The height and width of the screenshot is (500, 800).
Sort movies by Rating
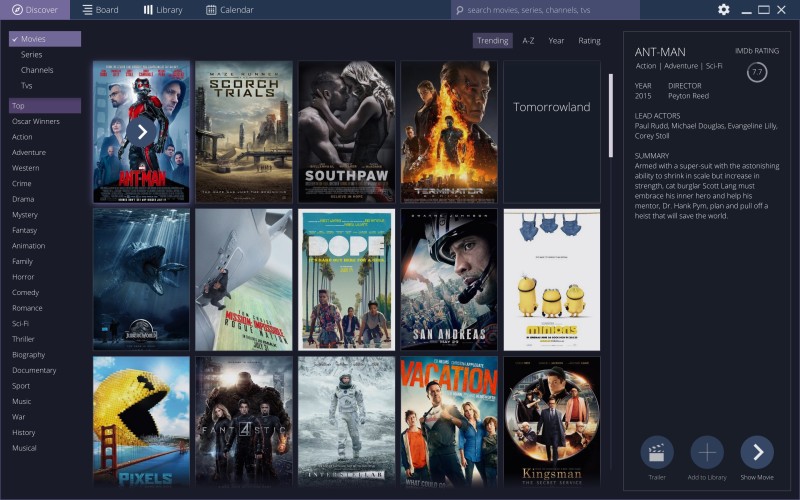tap(589, 41)
